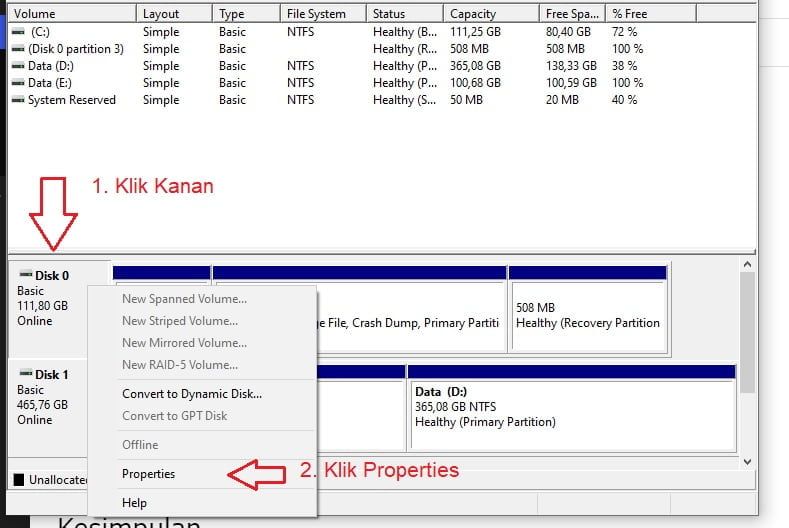This screenshot has height=528, width=789.
Task: Open Help from the context menu
Action: [203, 503]
